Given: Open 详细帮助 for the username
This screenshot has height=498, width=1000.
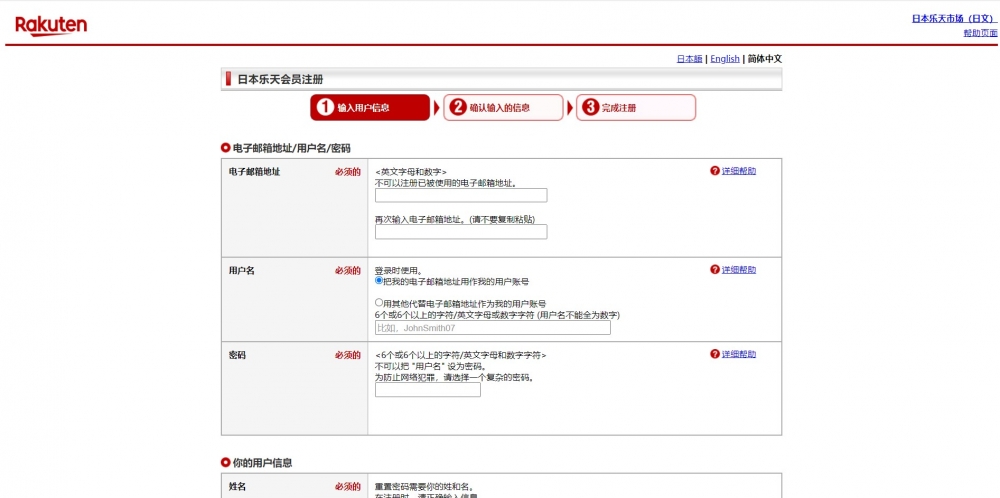Looking at the screenshot, I should [739, 270].
